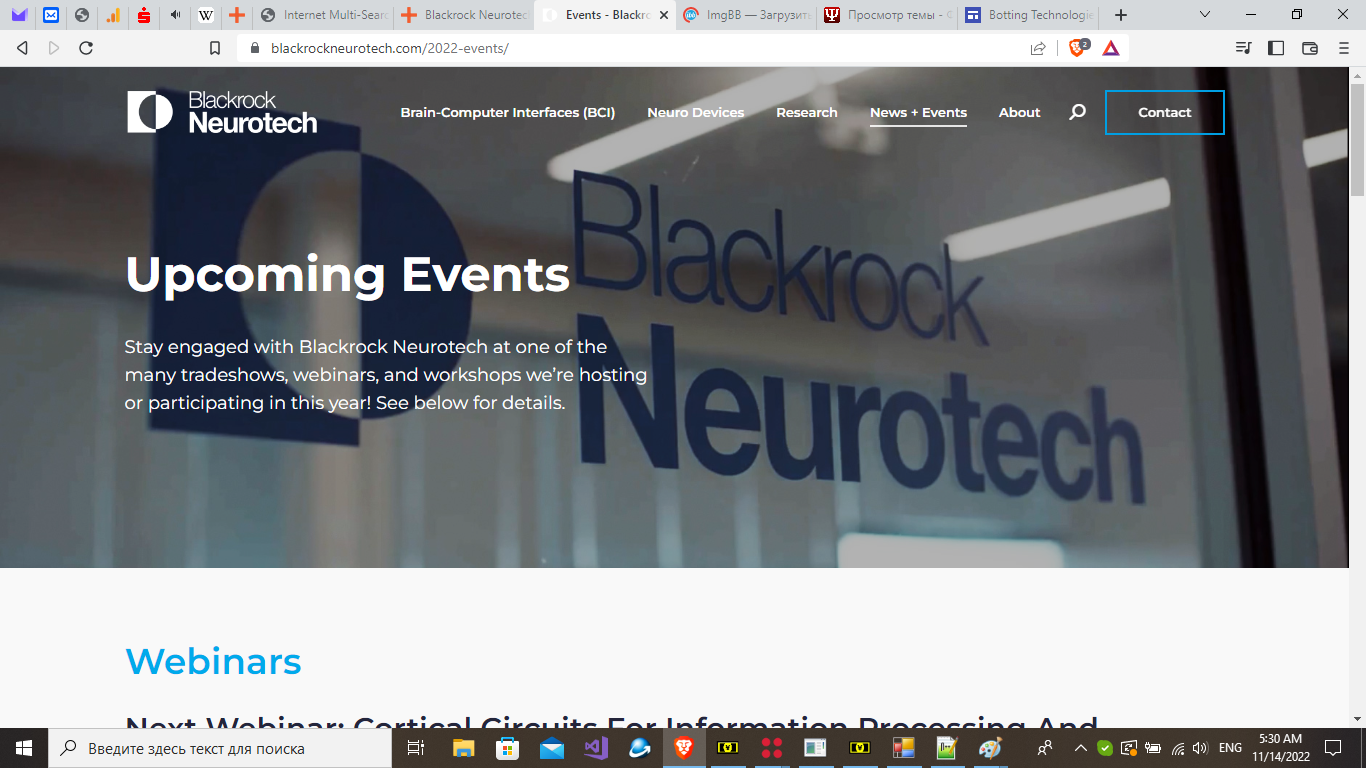Open File Explorer from the taskbar
Viewport: 1366px width, 768px height.
pos(464,748)
